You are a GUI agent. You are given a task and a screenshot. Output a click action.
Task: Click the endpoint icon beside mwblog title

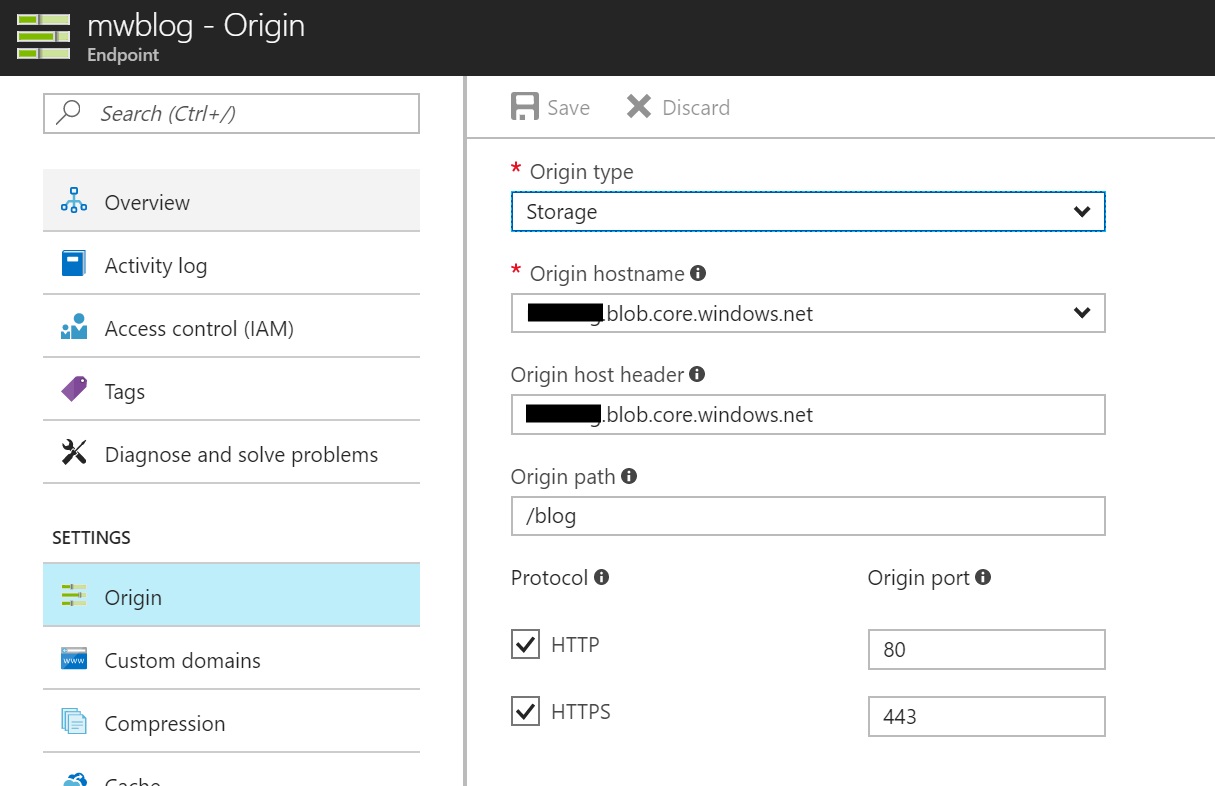click(x=44, y=37)
